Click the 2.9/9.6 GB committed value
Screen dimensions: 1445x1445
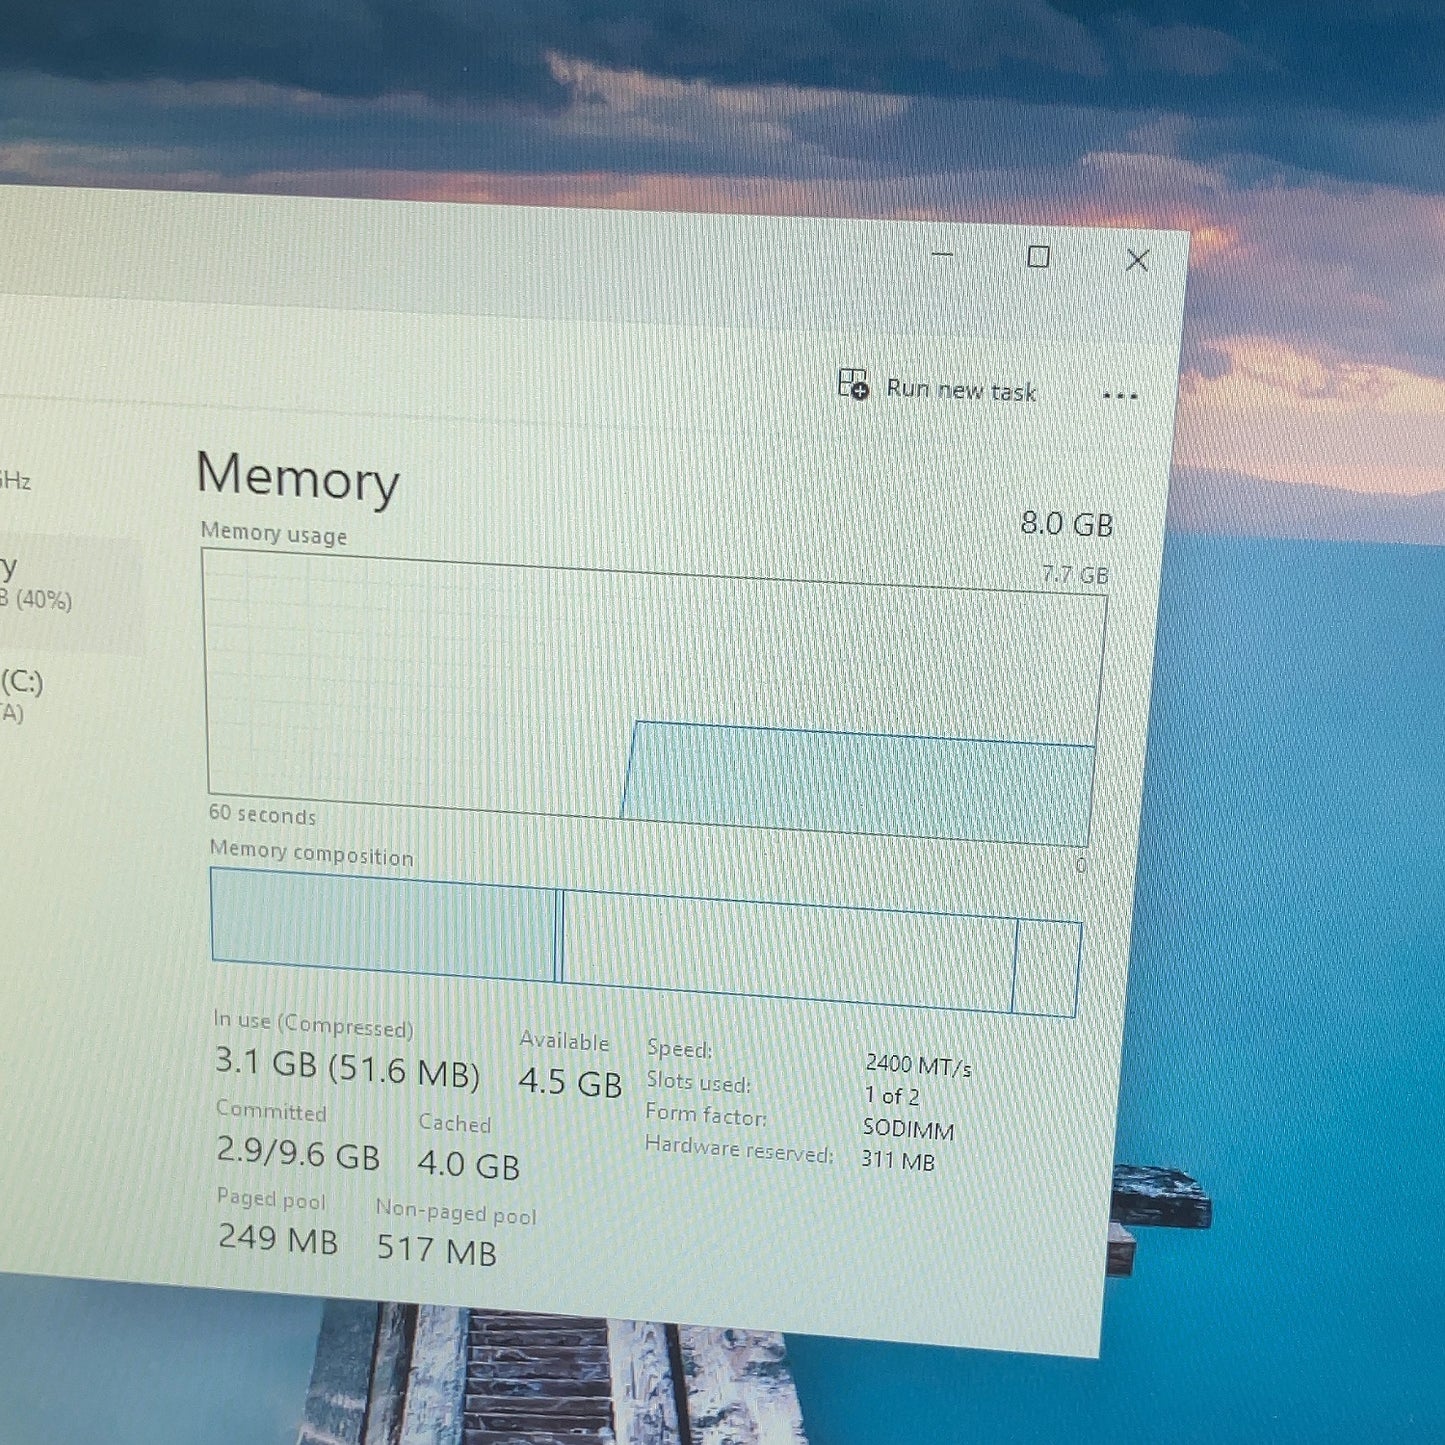pos(298,1154)
